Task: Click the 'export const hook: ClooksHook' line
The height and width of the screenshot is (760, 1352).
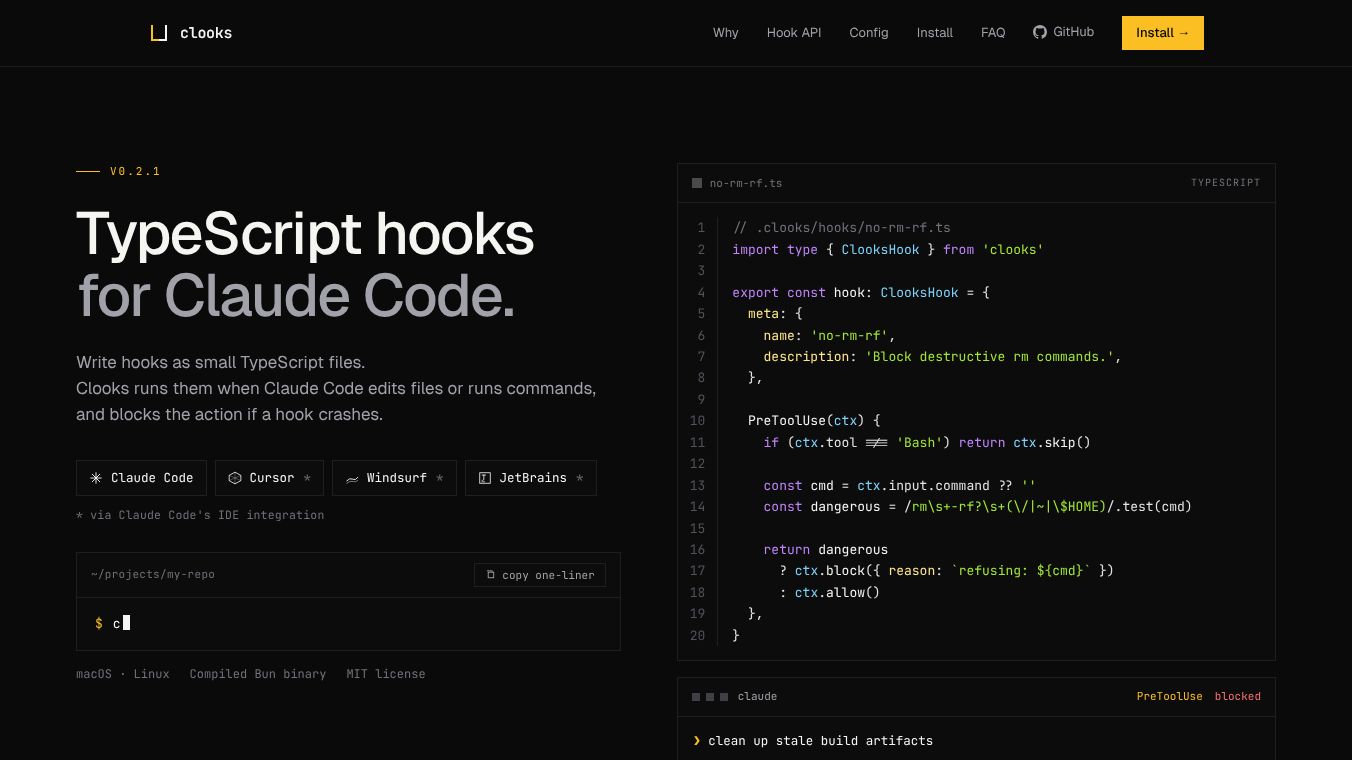Action: (x=860, y=293)
